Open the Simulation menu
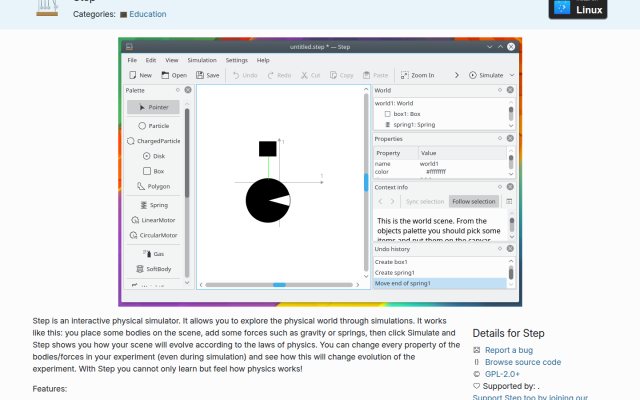 pyautogui.click(x=202, y=60)
